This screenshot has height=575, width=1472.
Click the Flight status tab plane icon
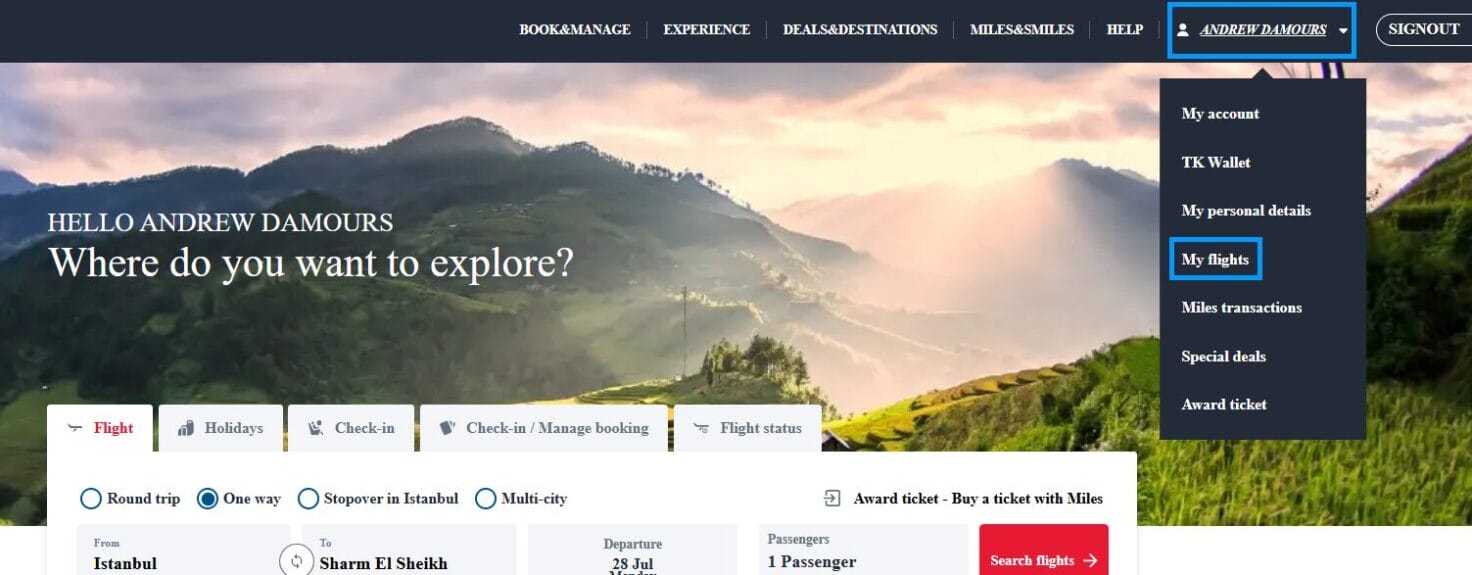coord(701,428)
